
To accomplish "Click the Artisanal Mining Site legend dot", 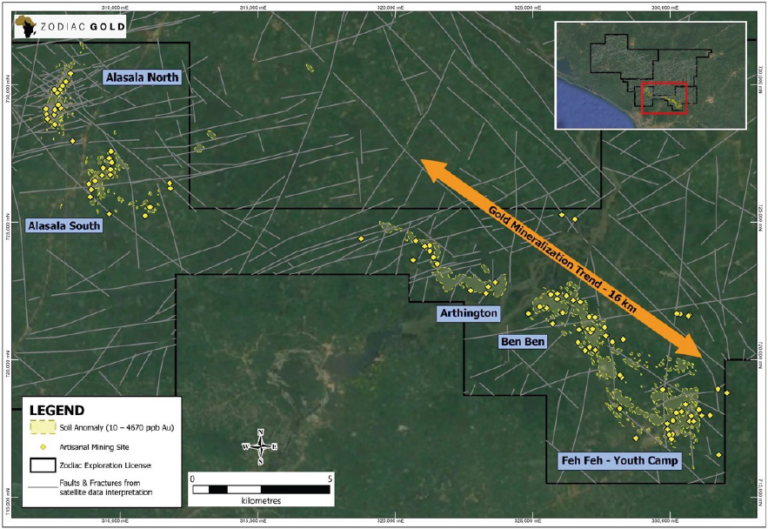I will (x=44, y=446).
